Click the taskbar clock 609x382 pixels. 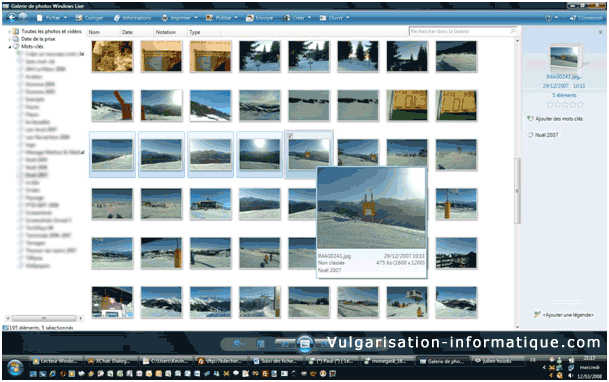(x=589, y=367)
